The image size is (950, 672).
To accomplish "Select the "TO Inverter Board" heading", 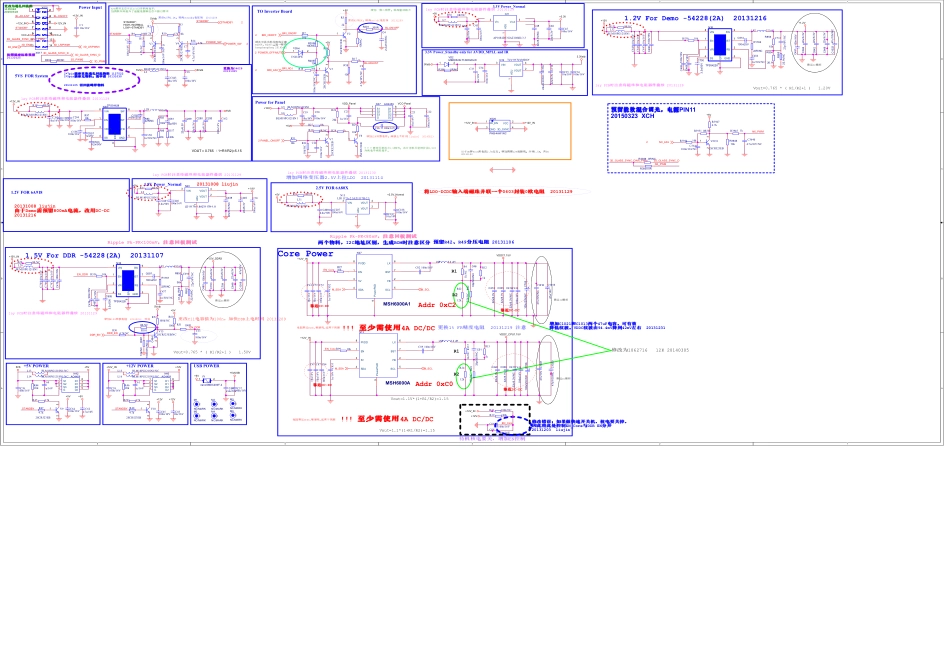I will pyautogui.click(x=274, y=11).
